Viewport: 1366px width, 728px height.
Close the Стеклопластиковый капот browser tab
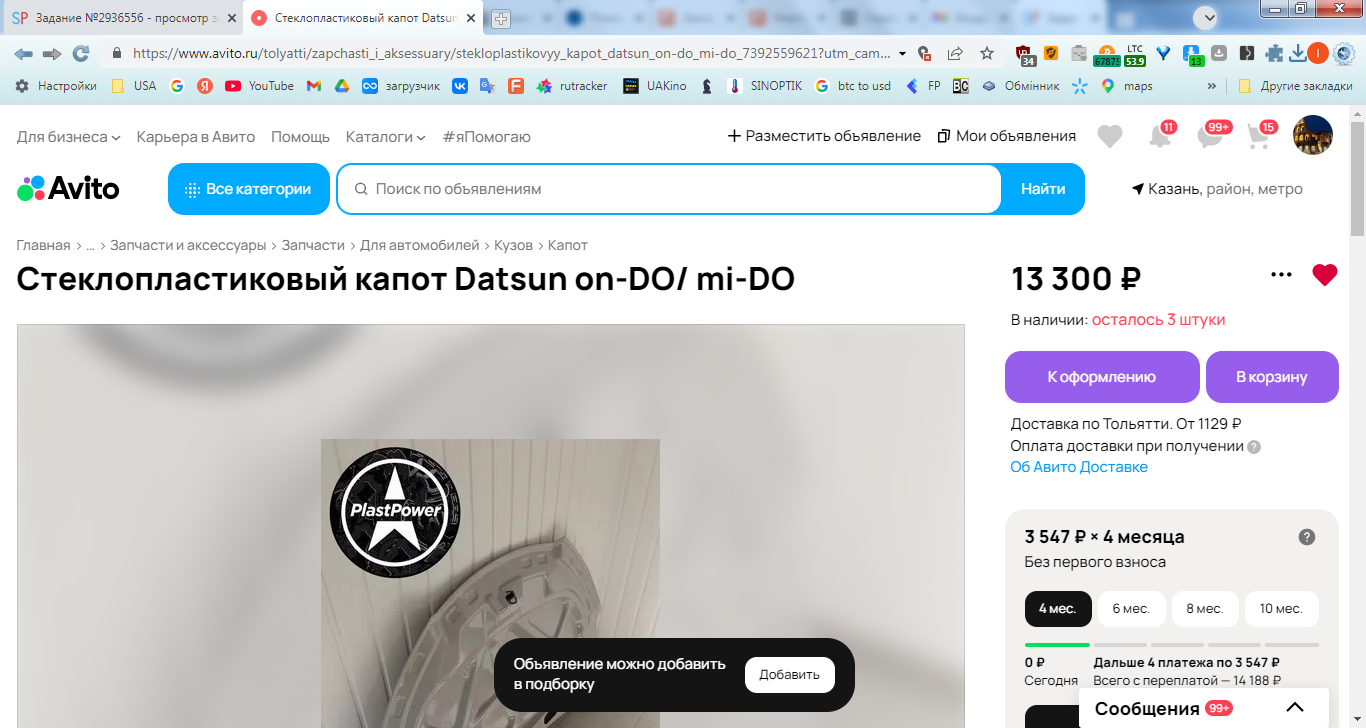[x=471, y=18]
